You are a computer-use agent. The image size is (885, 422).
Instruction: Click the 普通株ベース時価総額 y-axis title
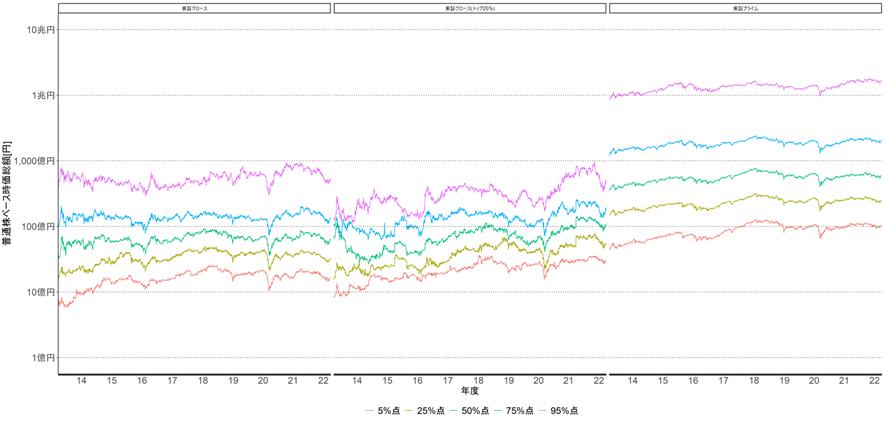coord(8,193)
